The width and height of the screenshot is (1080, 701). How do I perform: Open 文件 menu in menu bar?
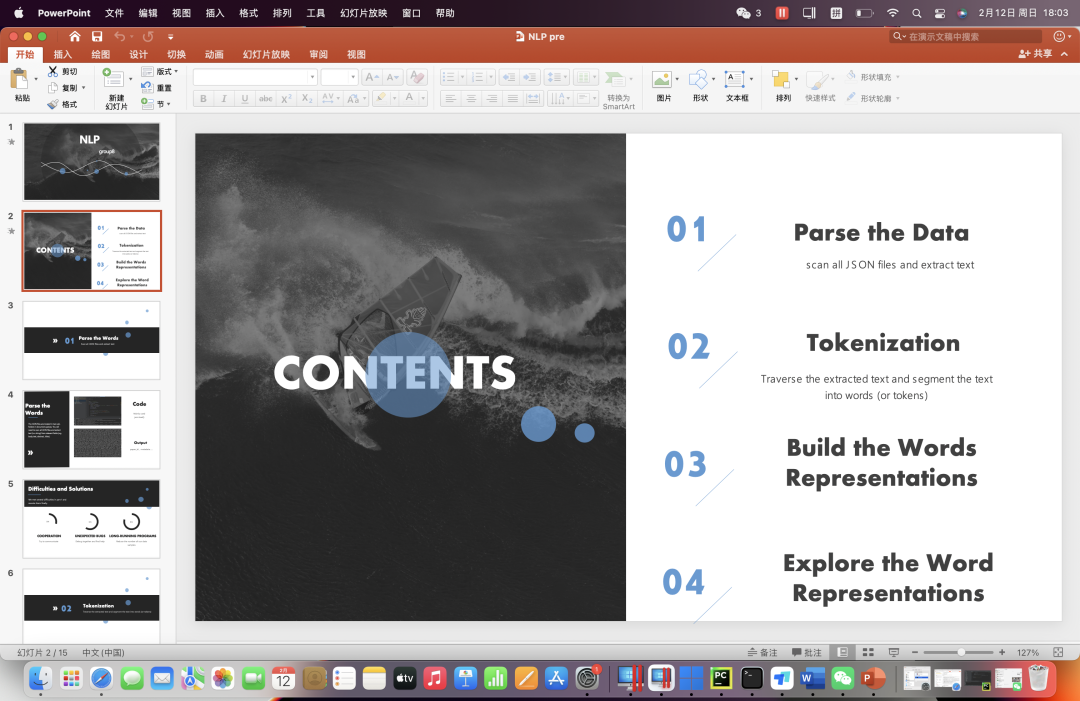point(114,12)
